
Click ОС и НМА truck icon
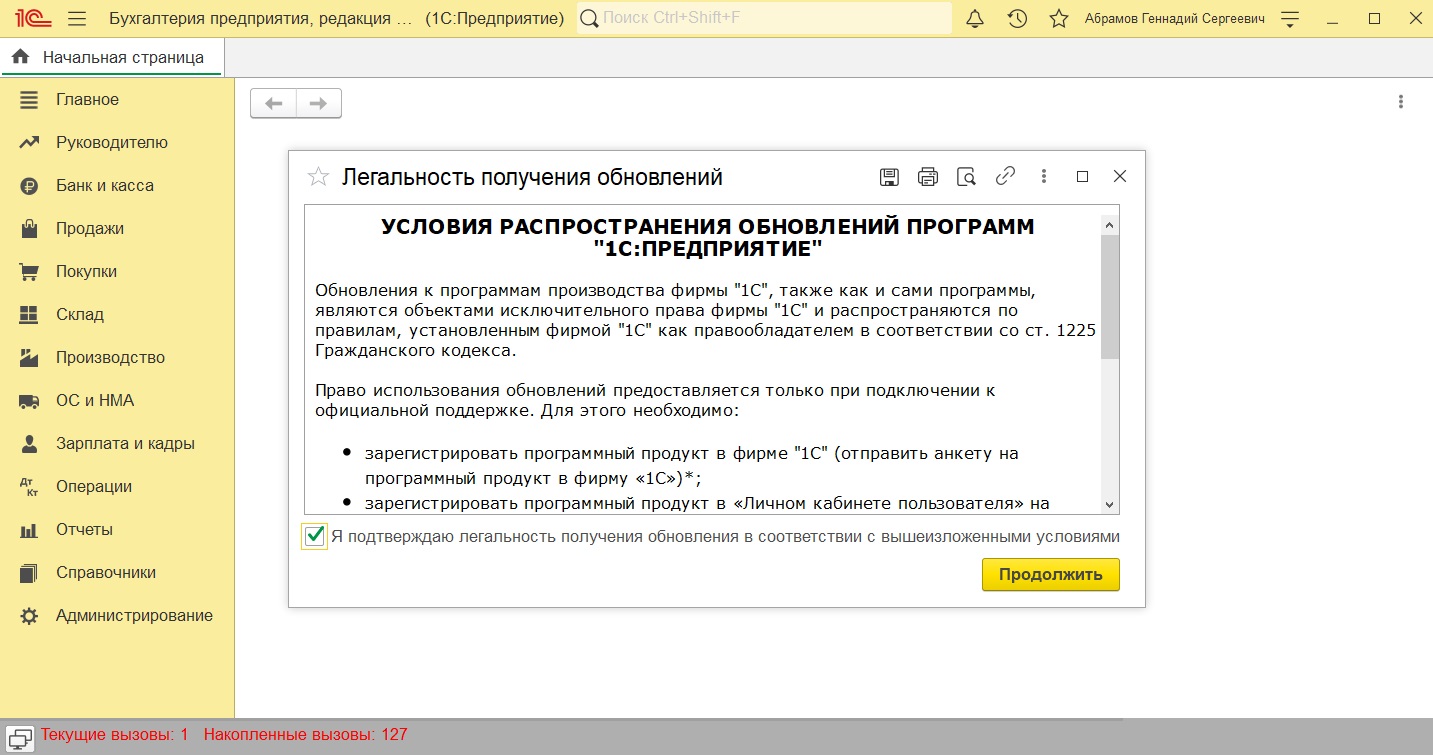pos(29,400)
